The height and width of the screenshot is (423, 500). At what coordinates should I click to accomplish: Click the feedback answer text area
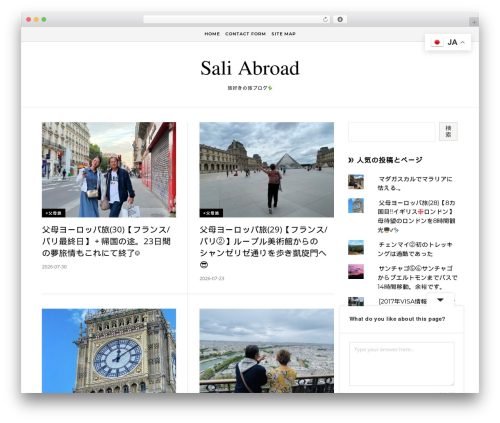point(402,364)
